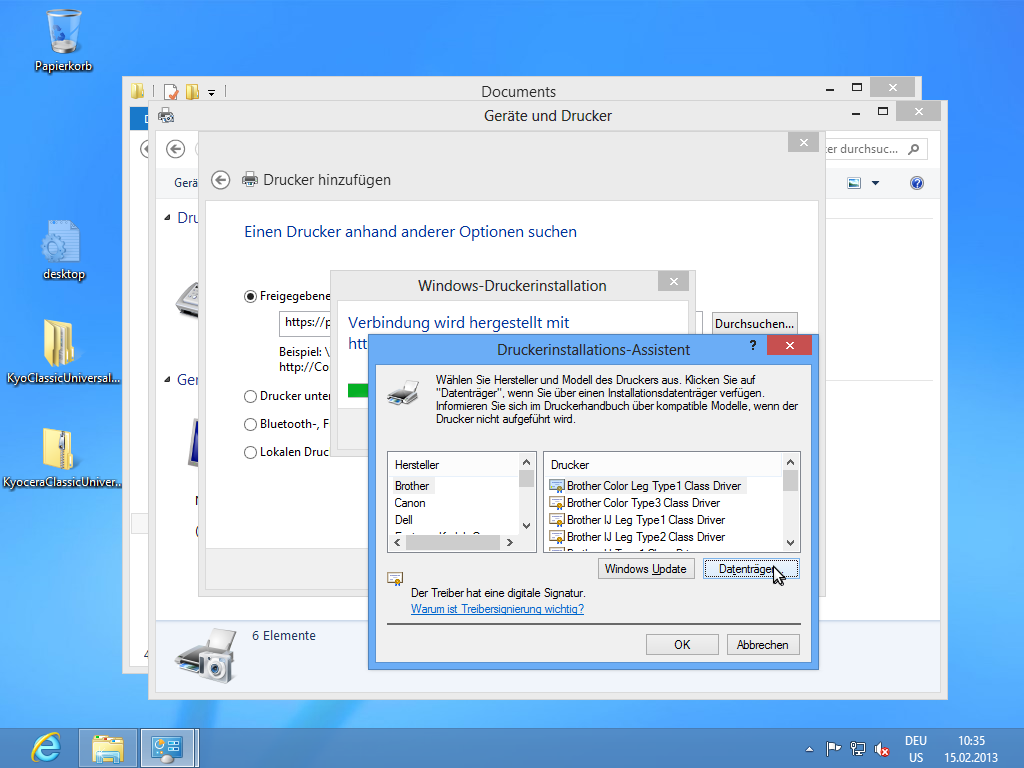Close the Druckerinstallations-Assistent dialog

[790, 345]
